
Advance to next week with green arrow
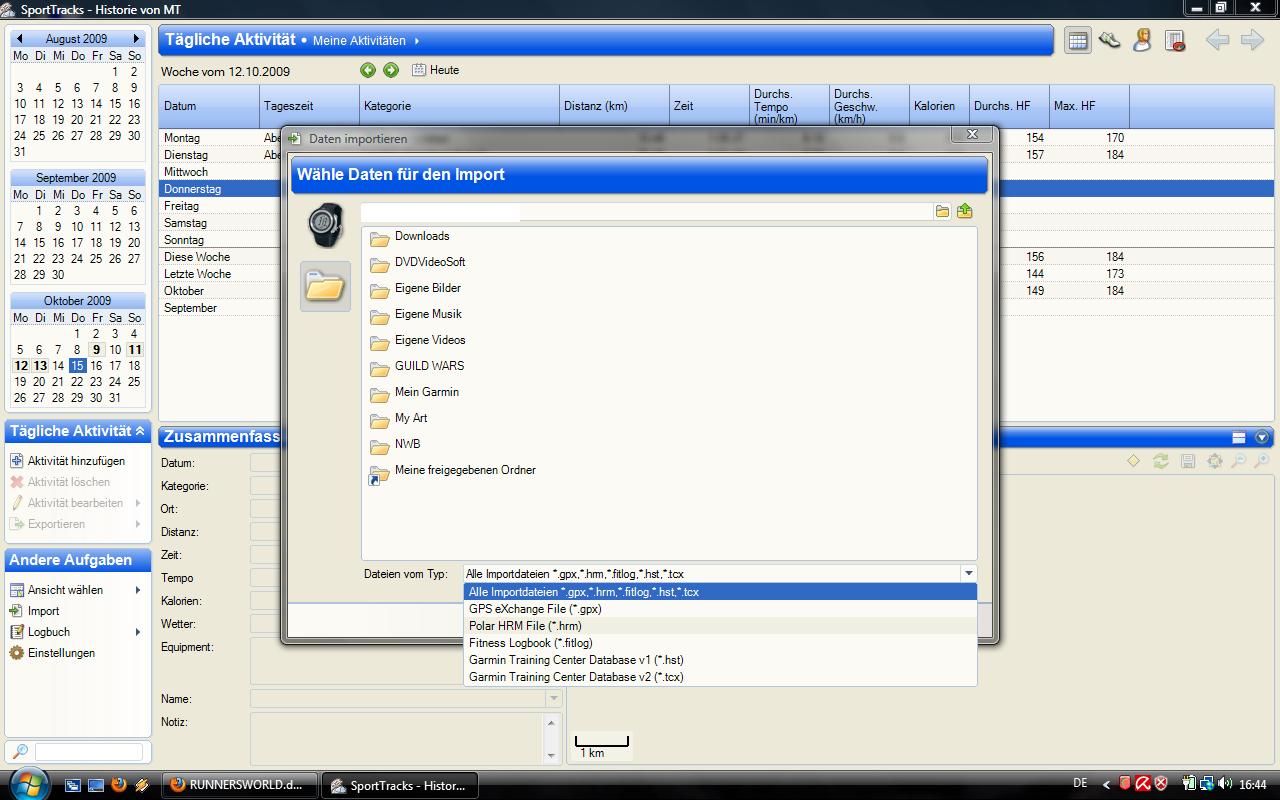(391, 70)
